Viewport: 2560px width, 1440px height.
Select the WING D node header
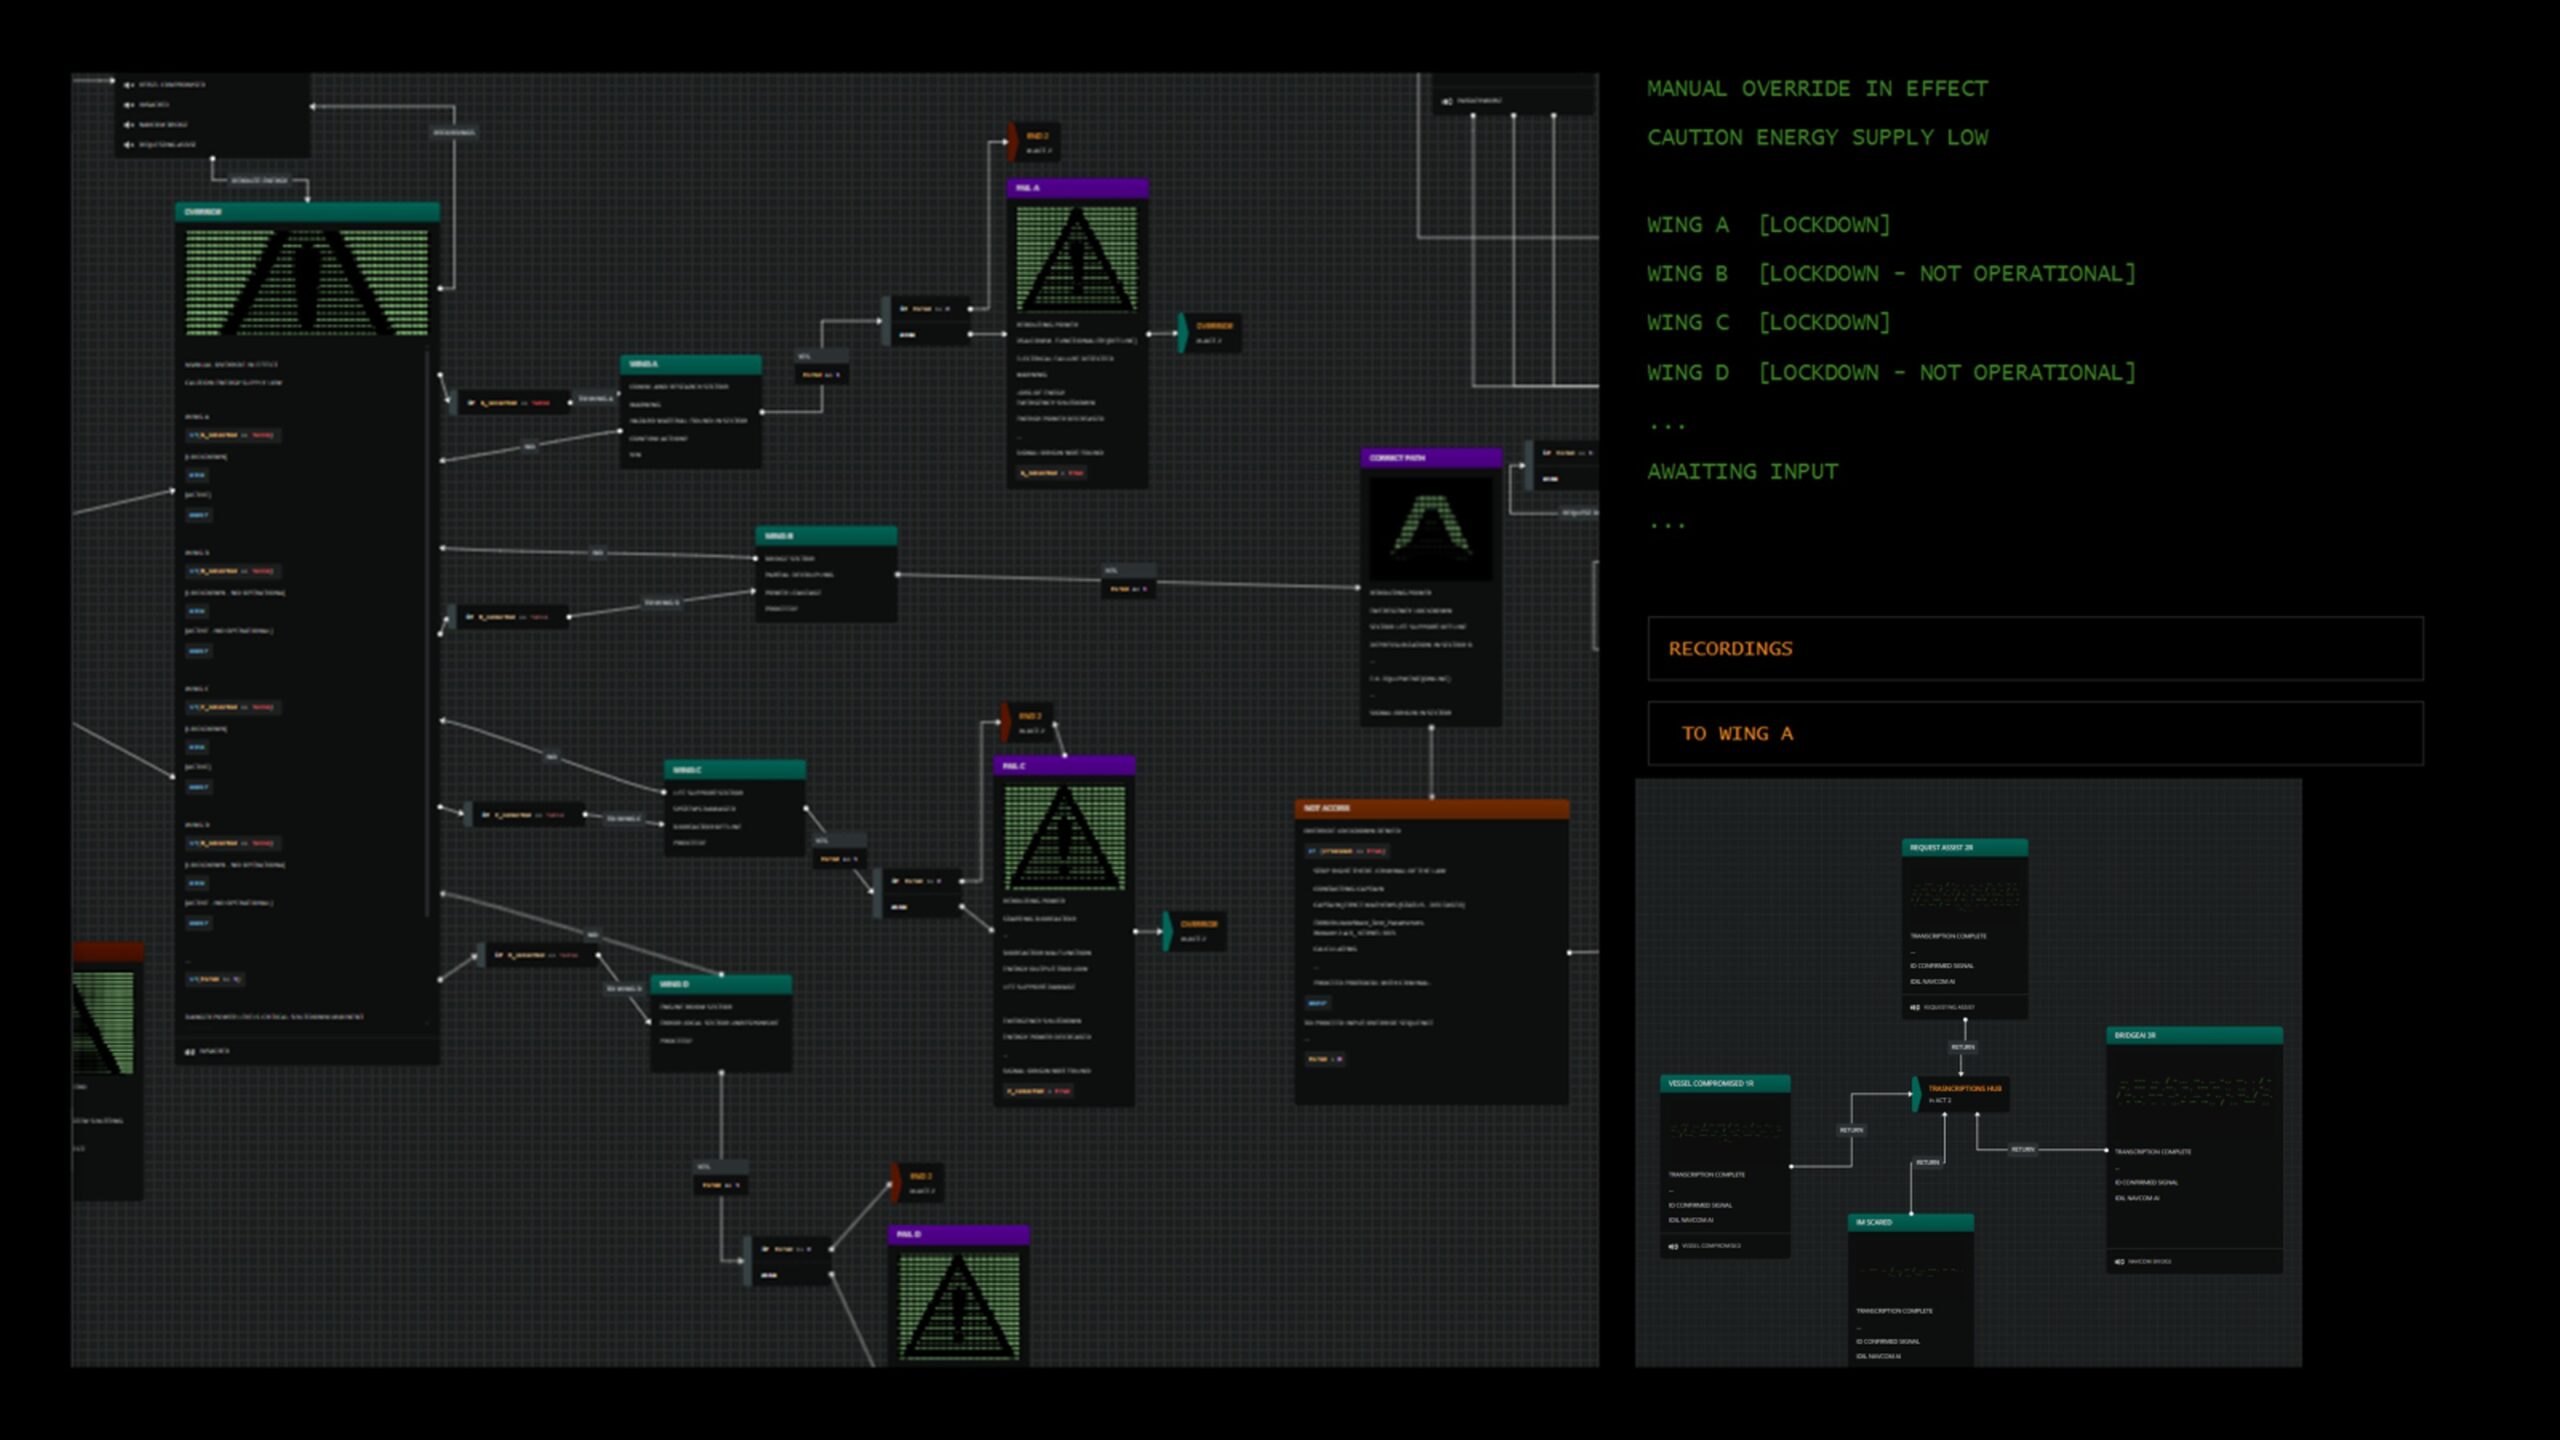pyautogui.click(x=720, y=984)
